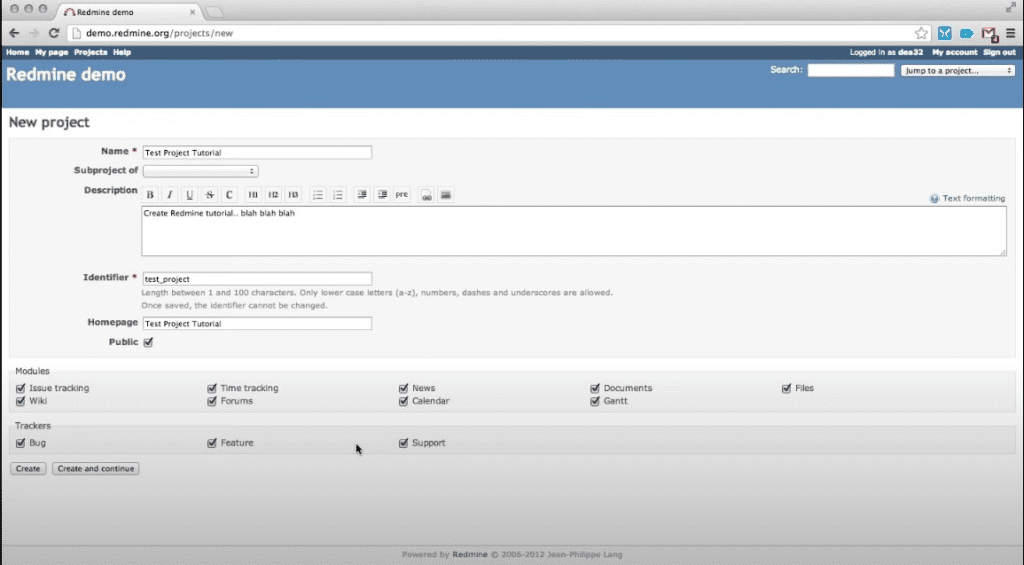Uncheck the Gantt module
The height and width of the screenshot is (565, 1024).
point(595,401)
